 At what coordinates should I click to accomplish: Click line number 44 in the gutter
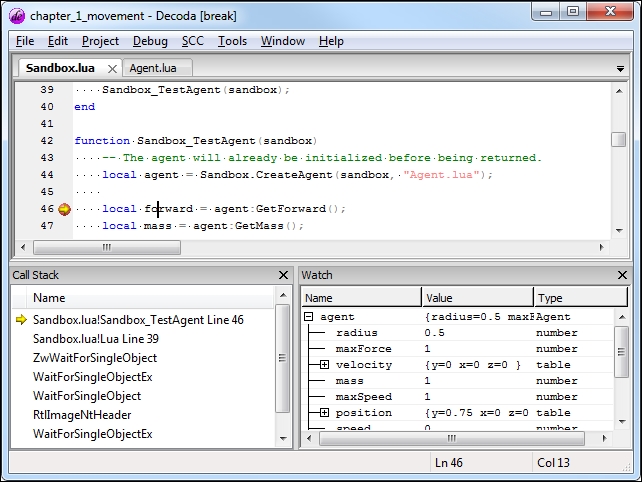click(47, 175)
